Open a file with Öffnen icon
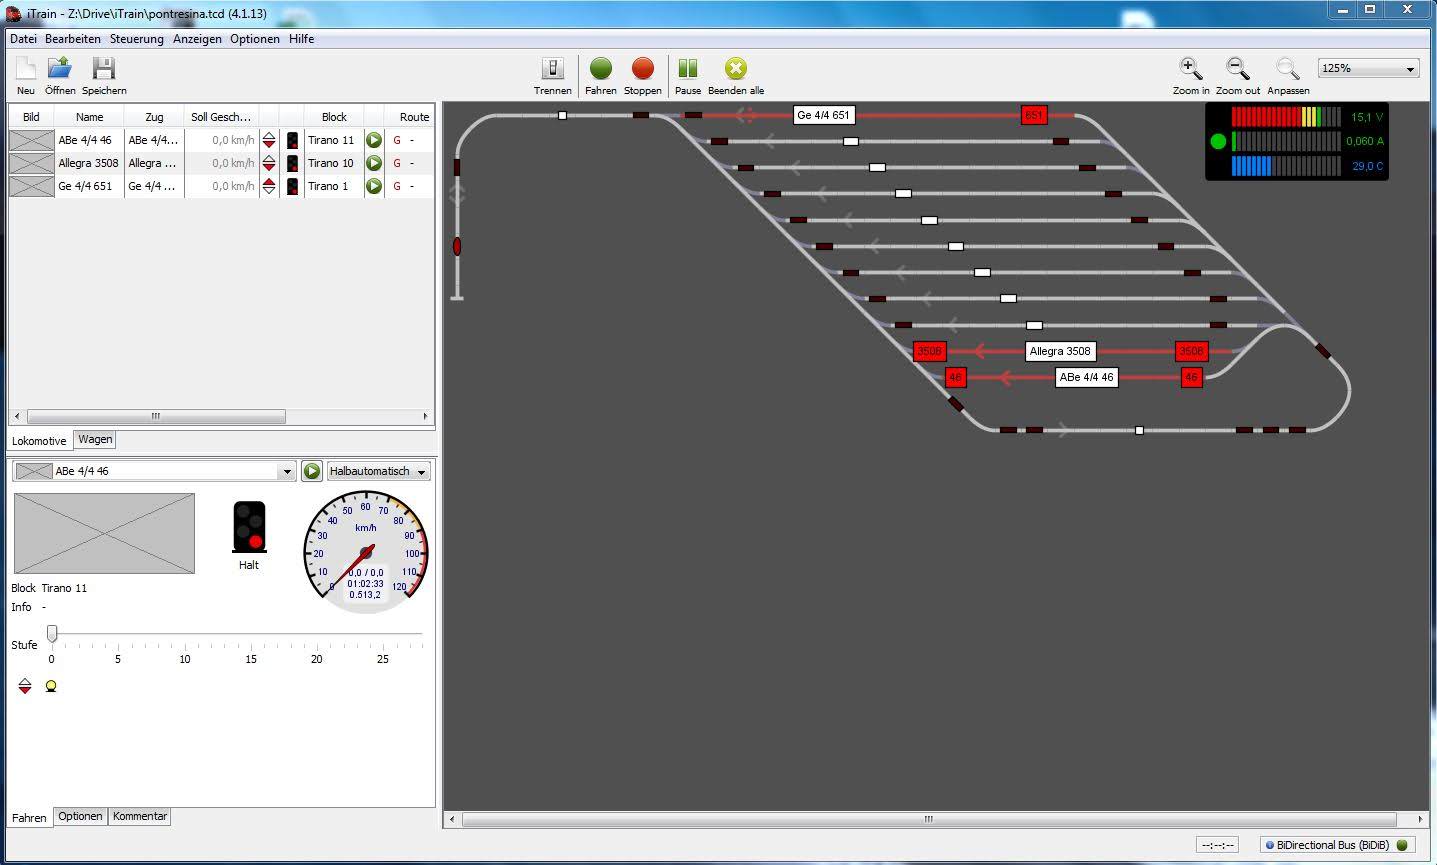This screenshot has width=1437, height=865. click(x=60, y=69)
